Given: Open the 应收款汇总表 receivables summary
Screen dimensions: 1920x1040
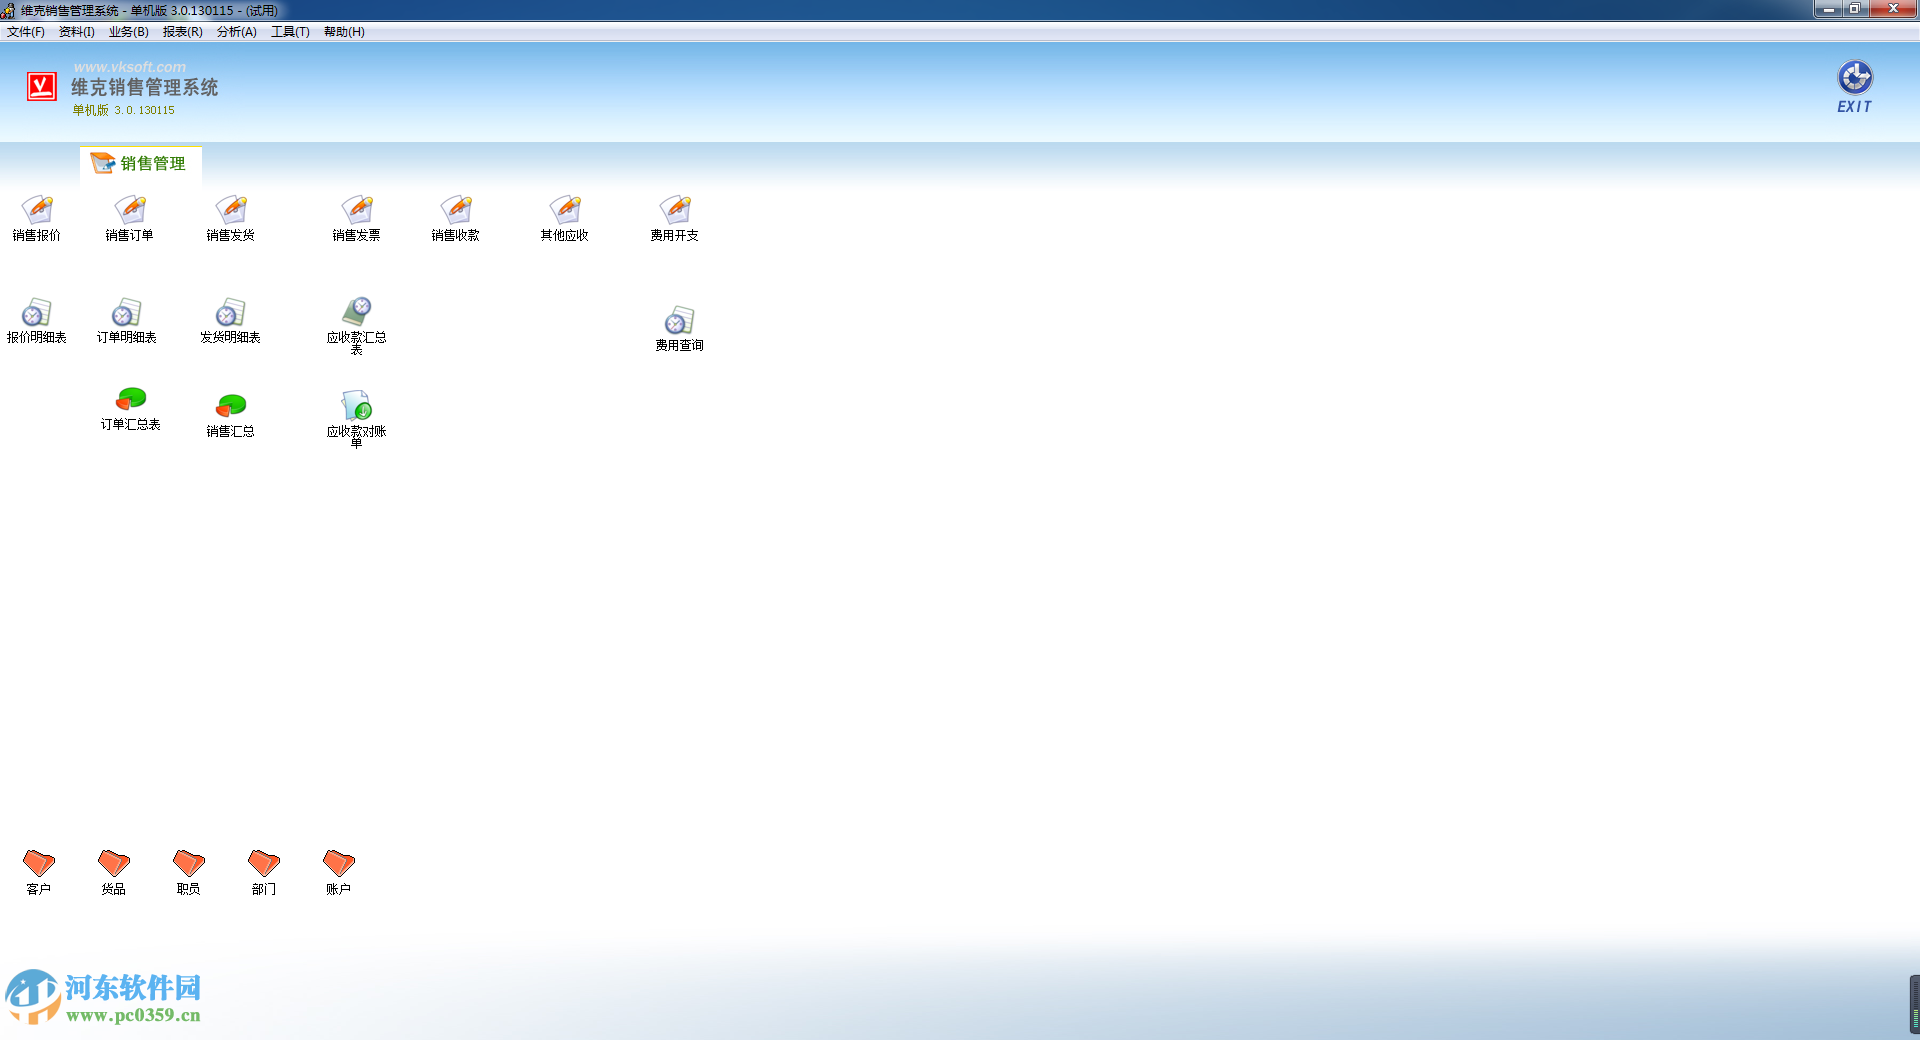Looking at the screenshot, I should 357,325.
